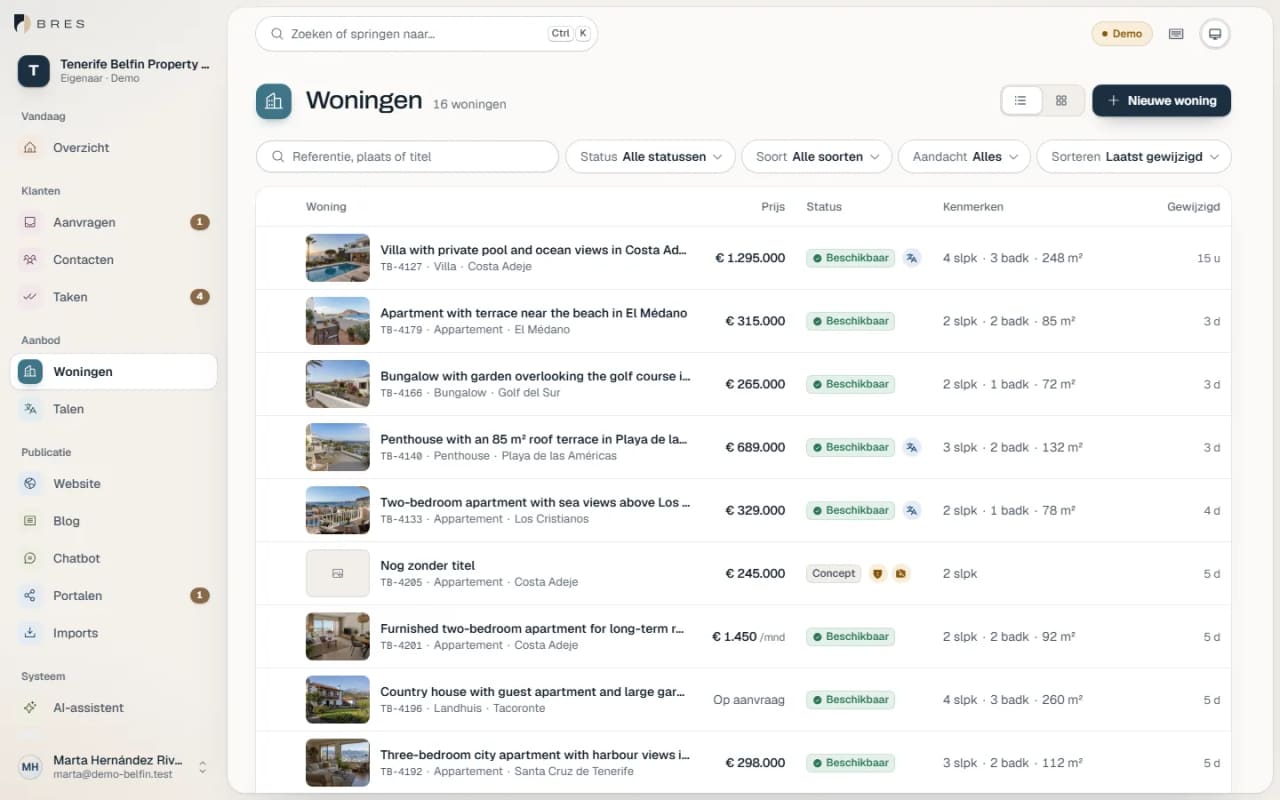Open the placeholder thumbnail for 'Nog zonder titel'
1280x800 pixels.
pos(338,574)
